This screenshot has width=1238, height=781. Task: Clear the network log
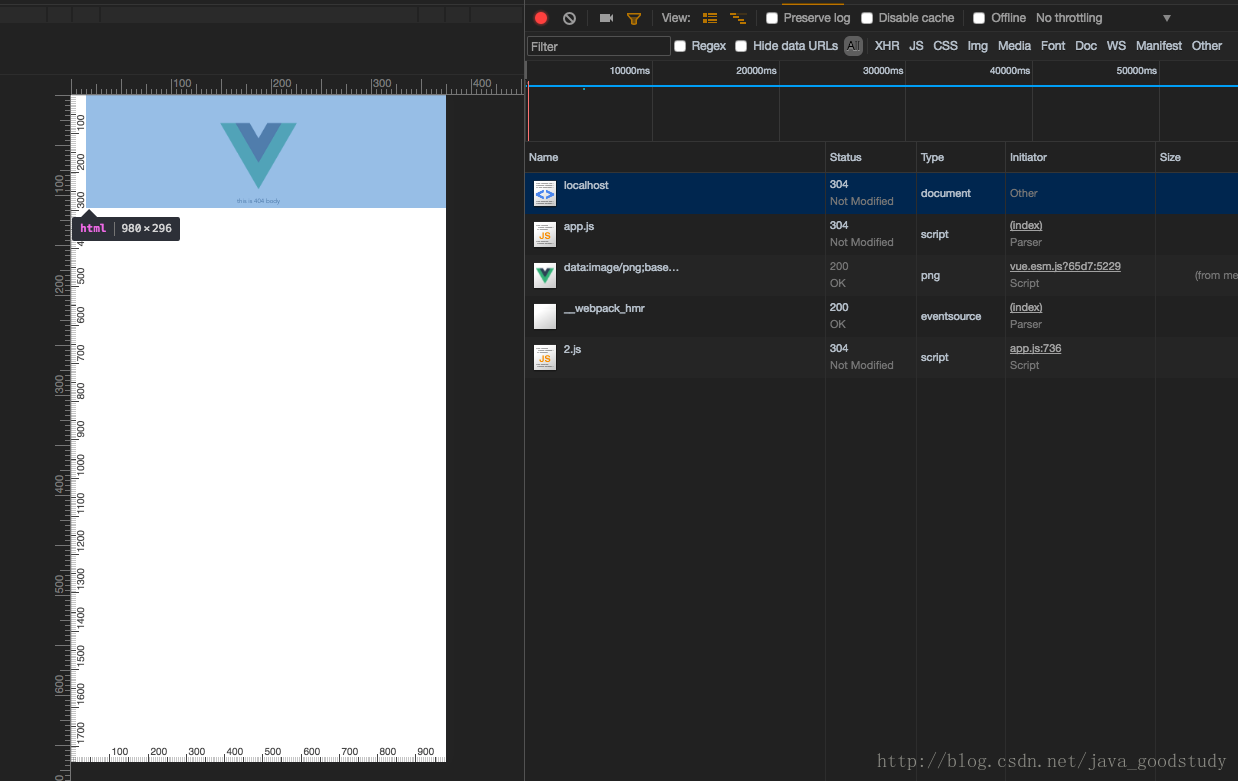(569, 18)
